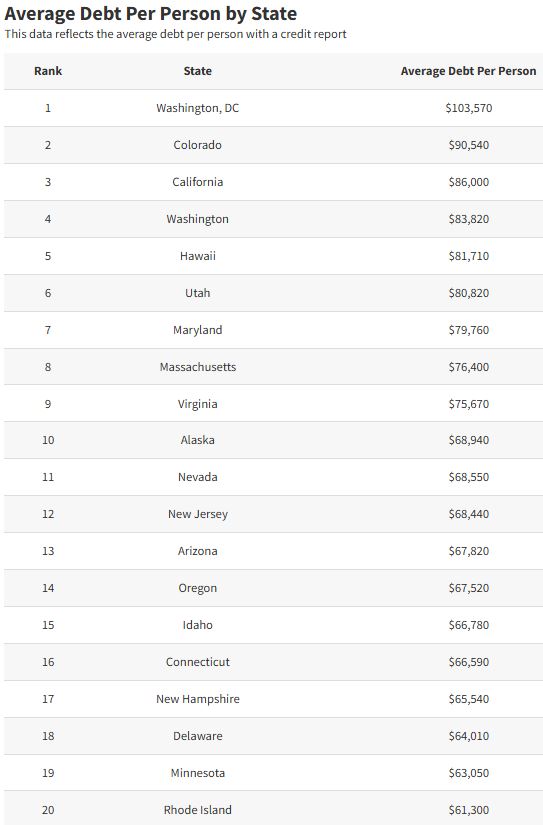Select the Alaska state cell
Image resolution: width=543 pixels, height=825 pixels.
[x=197, y=440]
